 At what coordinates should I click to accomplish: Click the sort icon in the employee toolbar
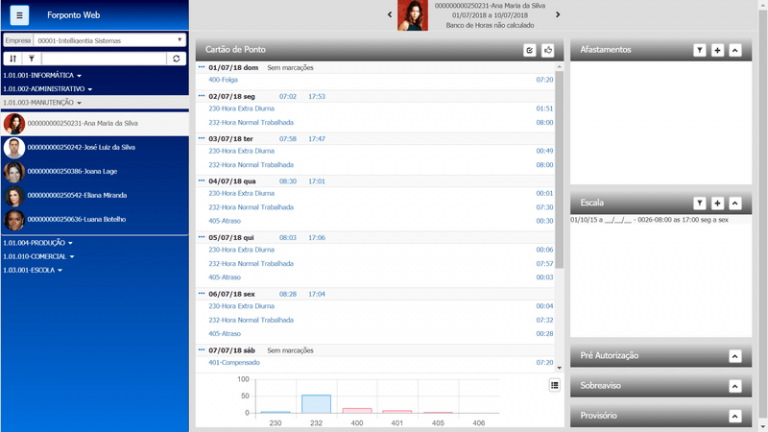13,59
